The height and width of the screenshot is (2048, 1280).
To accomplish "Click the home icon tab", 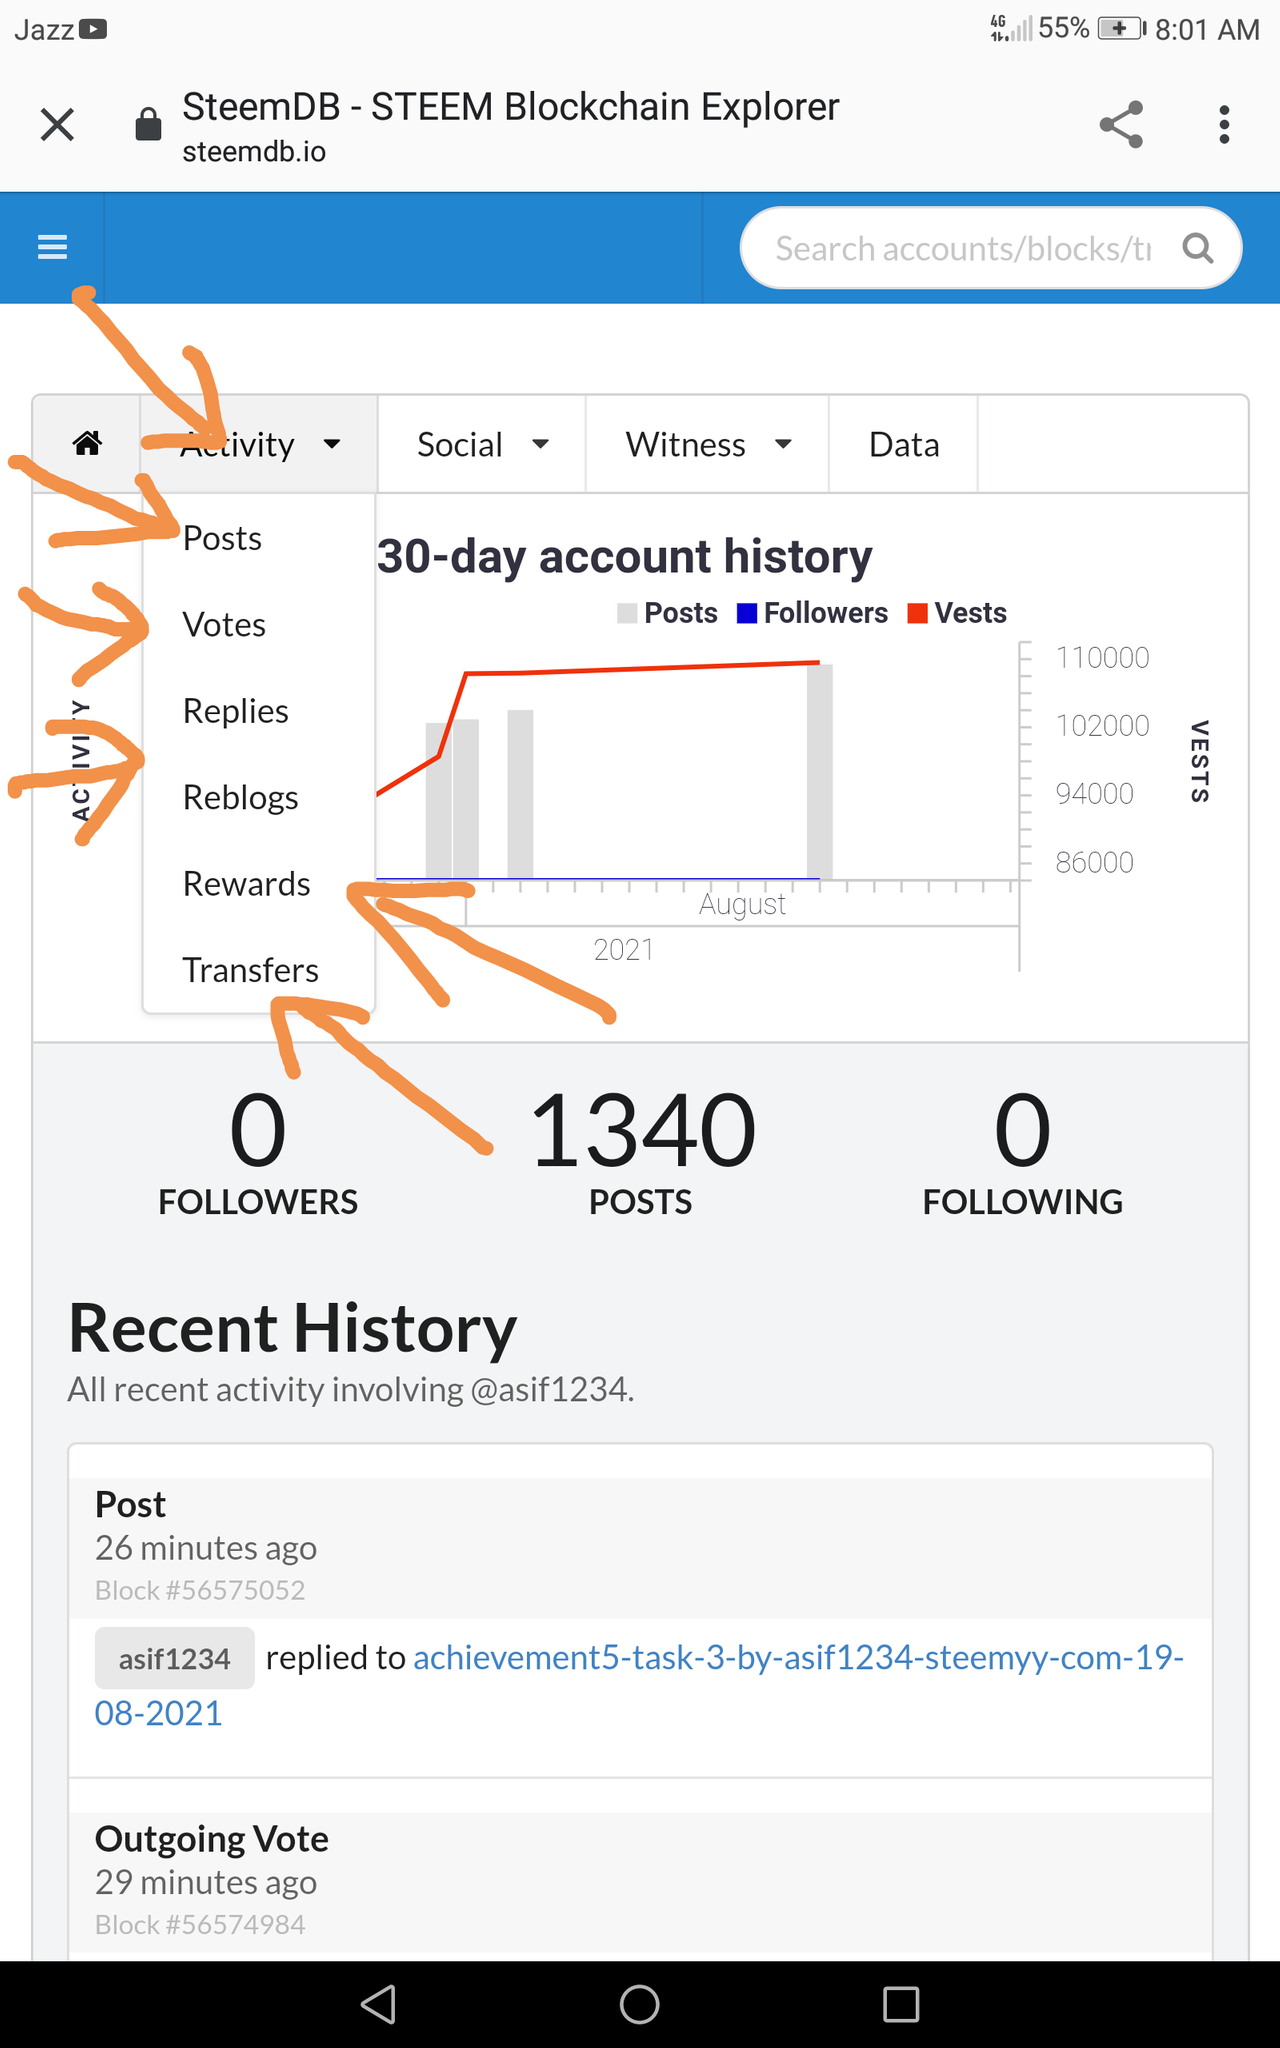I will click(87, 443).
